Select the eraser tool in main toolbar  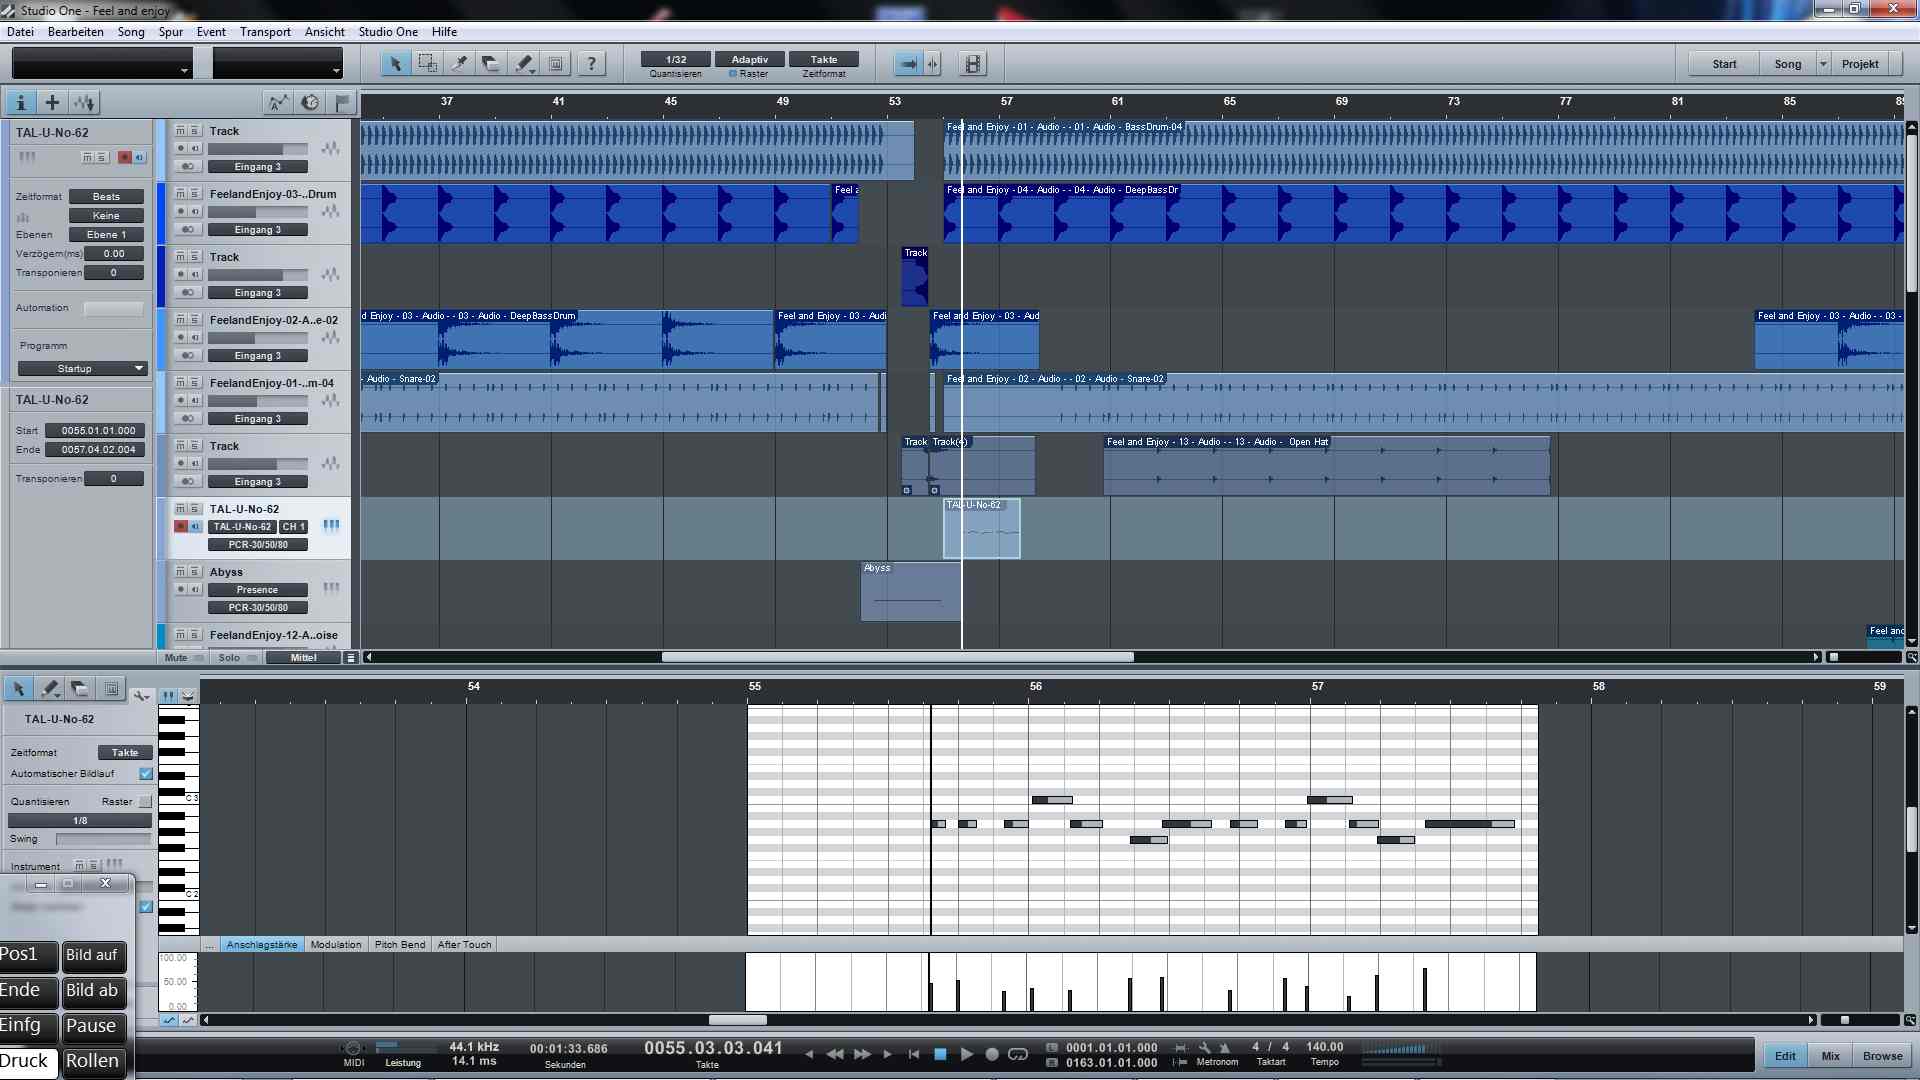(x=491, y=64)
